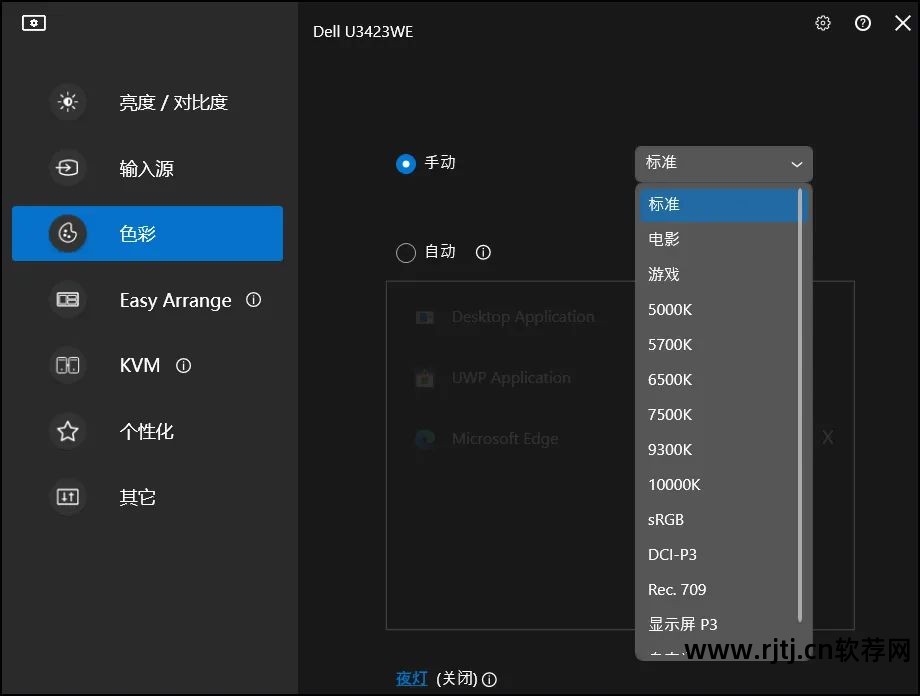Open the info tooltip next to KVM

(x=183, y=366)
